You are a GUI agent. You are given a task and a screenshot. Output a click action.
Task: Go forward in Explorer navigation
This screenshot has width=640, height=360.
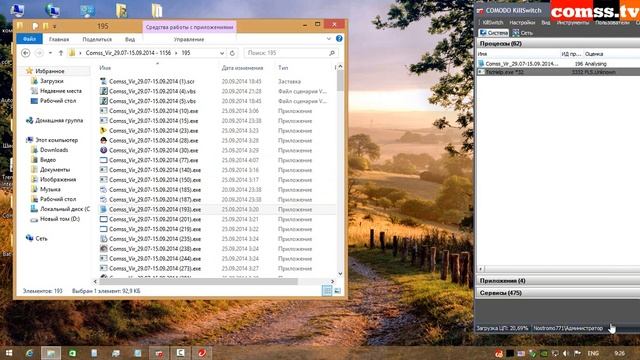tap(39, 53)
